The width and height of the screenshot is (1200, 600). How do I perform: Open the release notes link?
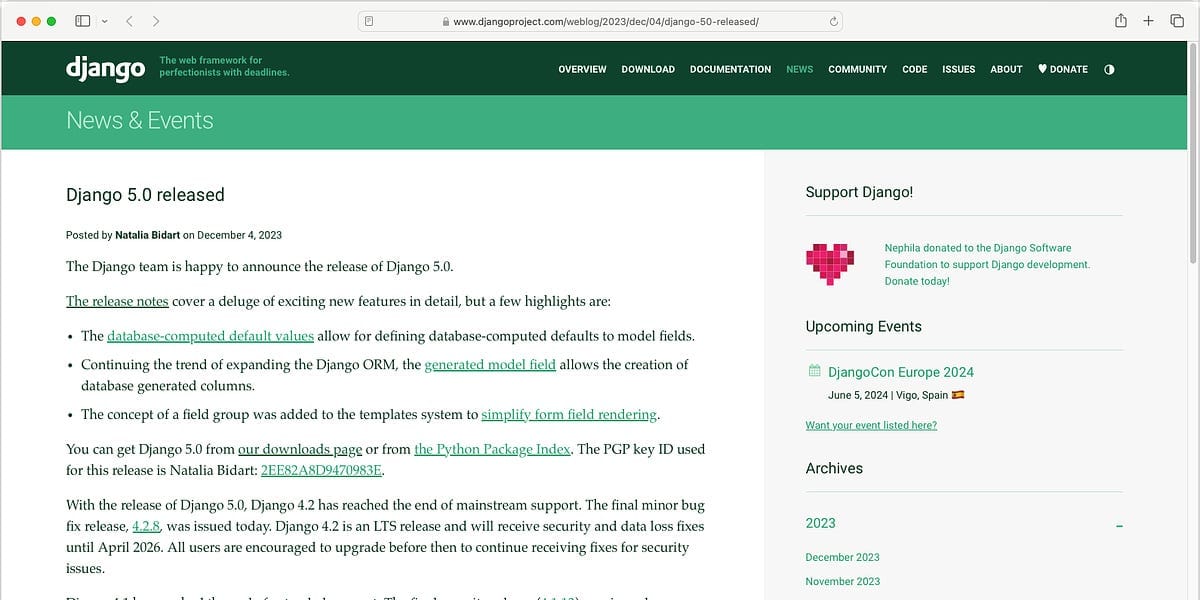[x=116, y=300]
